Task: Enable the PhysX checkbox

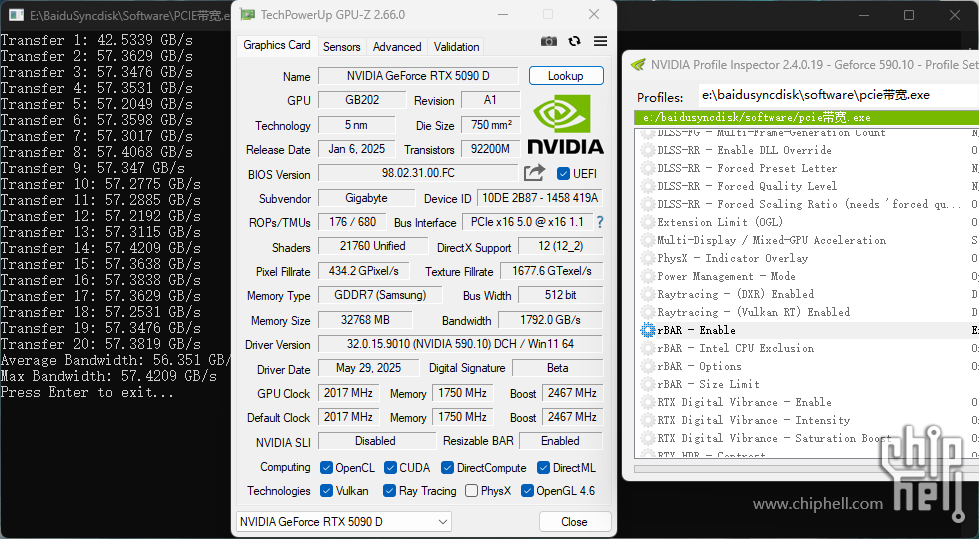Action: coord(471,490)
